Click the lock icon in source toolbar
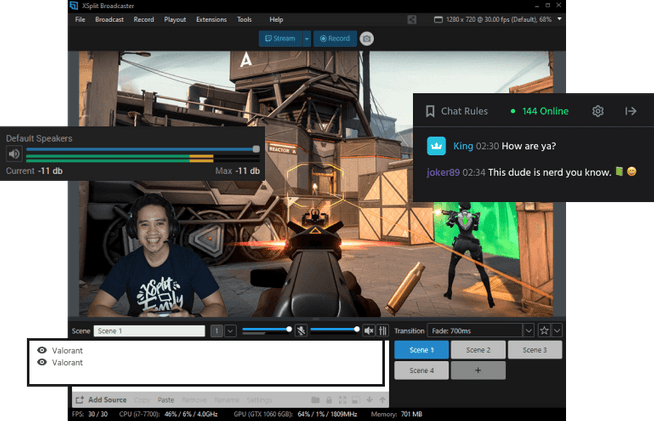This screenshot has height=421, width=654. pyautogui.click(x=329, y=400)
